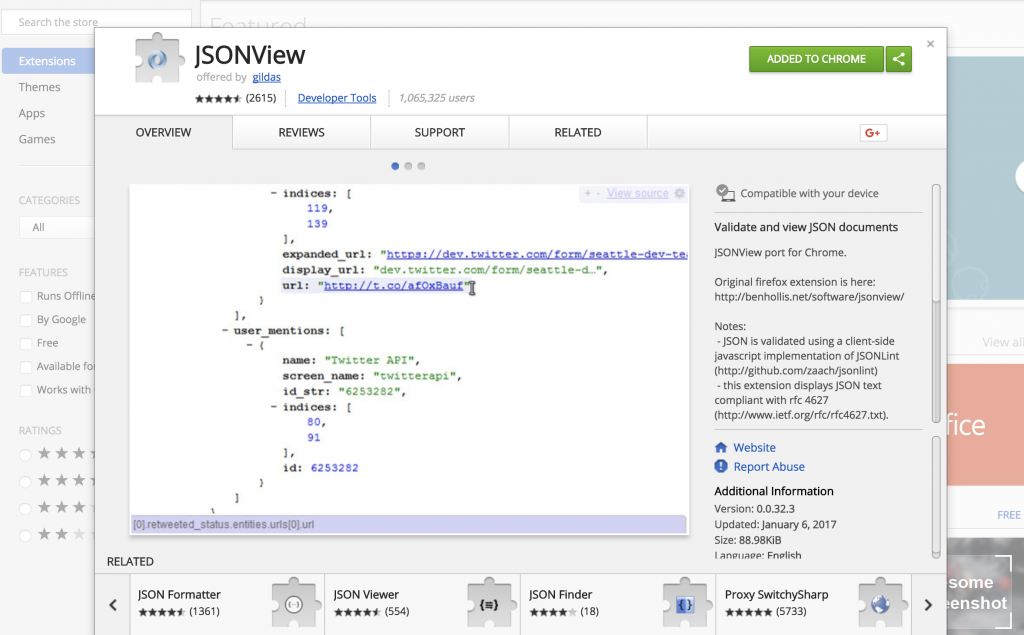Click the JSONView star rating
The width and height of the screenshot is (1024, 635).
point(218,99)
